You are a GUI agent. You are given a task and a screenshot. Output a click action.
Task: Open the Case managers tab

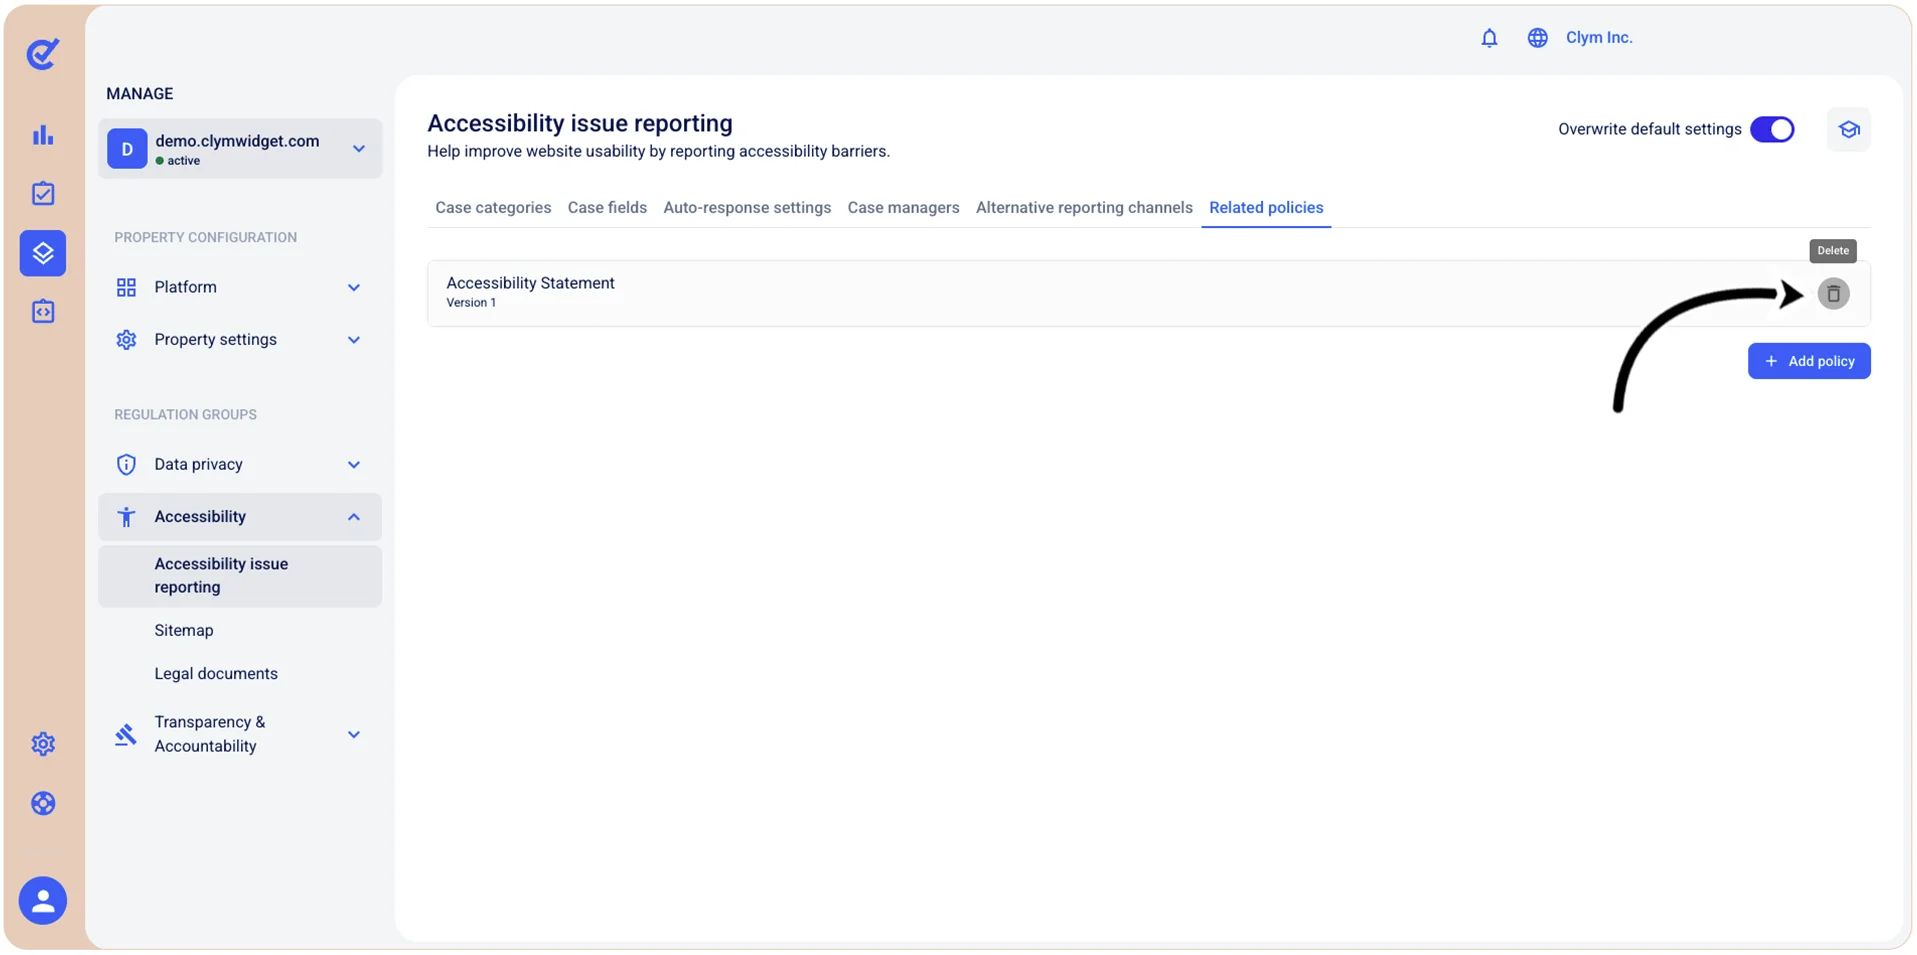point(903,208)
